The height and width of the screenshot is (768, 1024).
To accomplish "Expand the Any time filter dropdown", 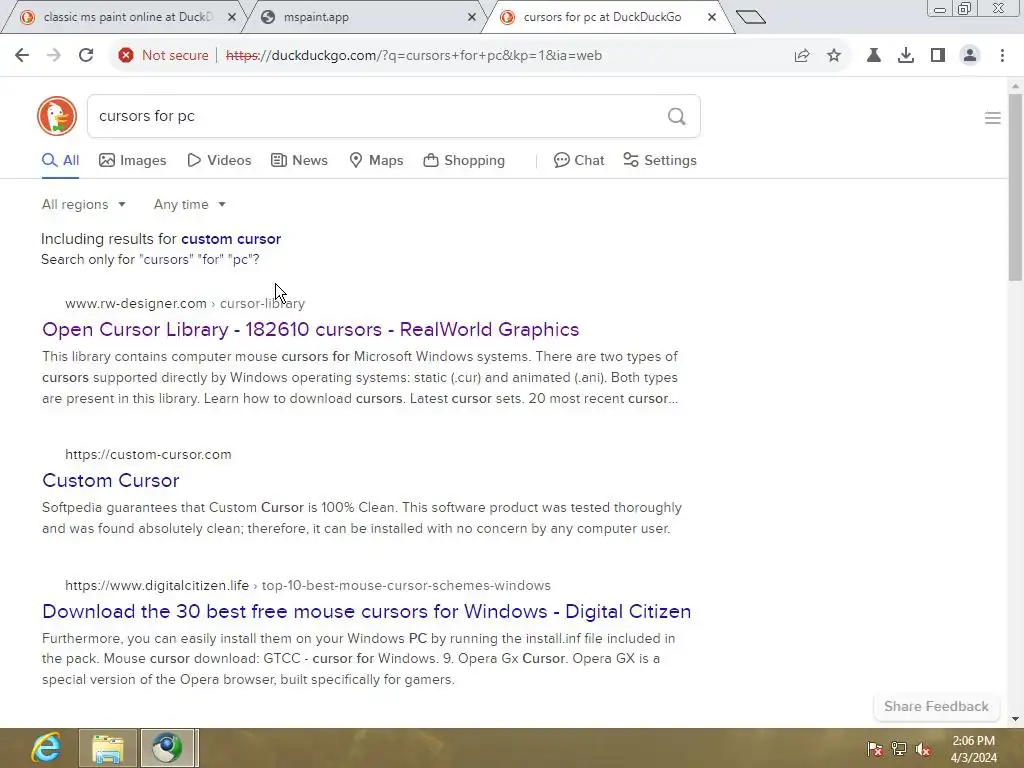I will (189, 204).
